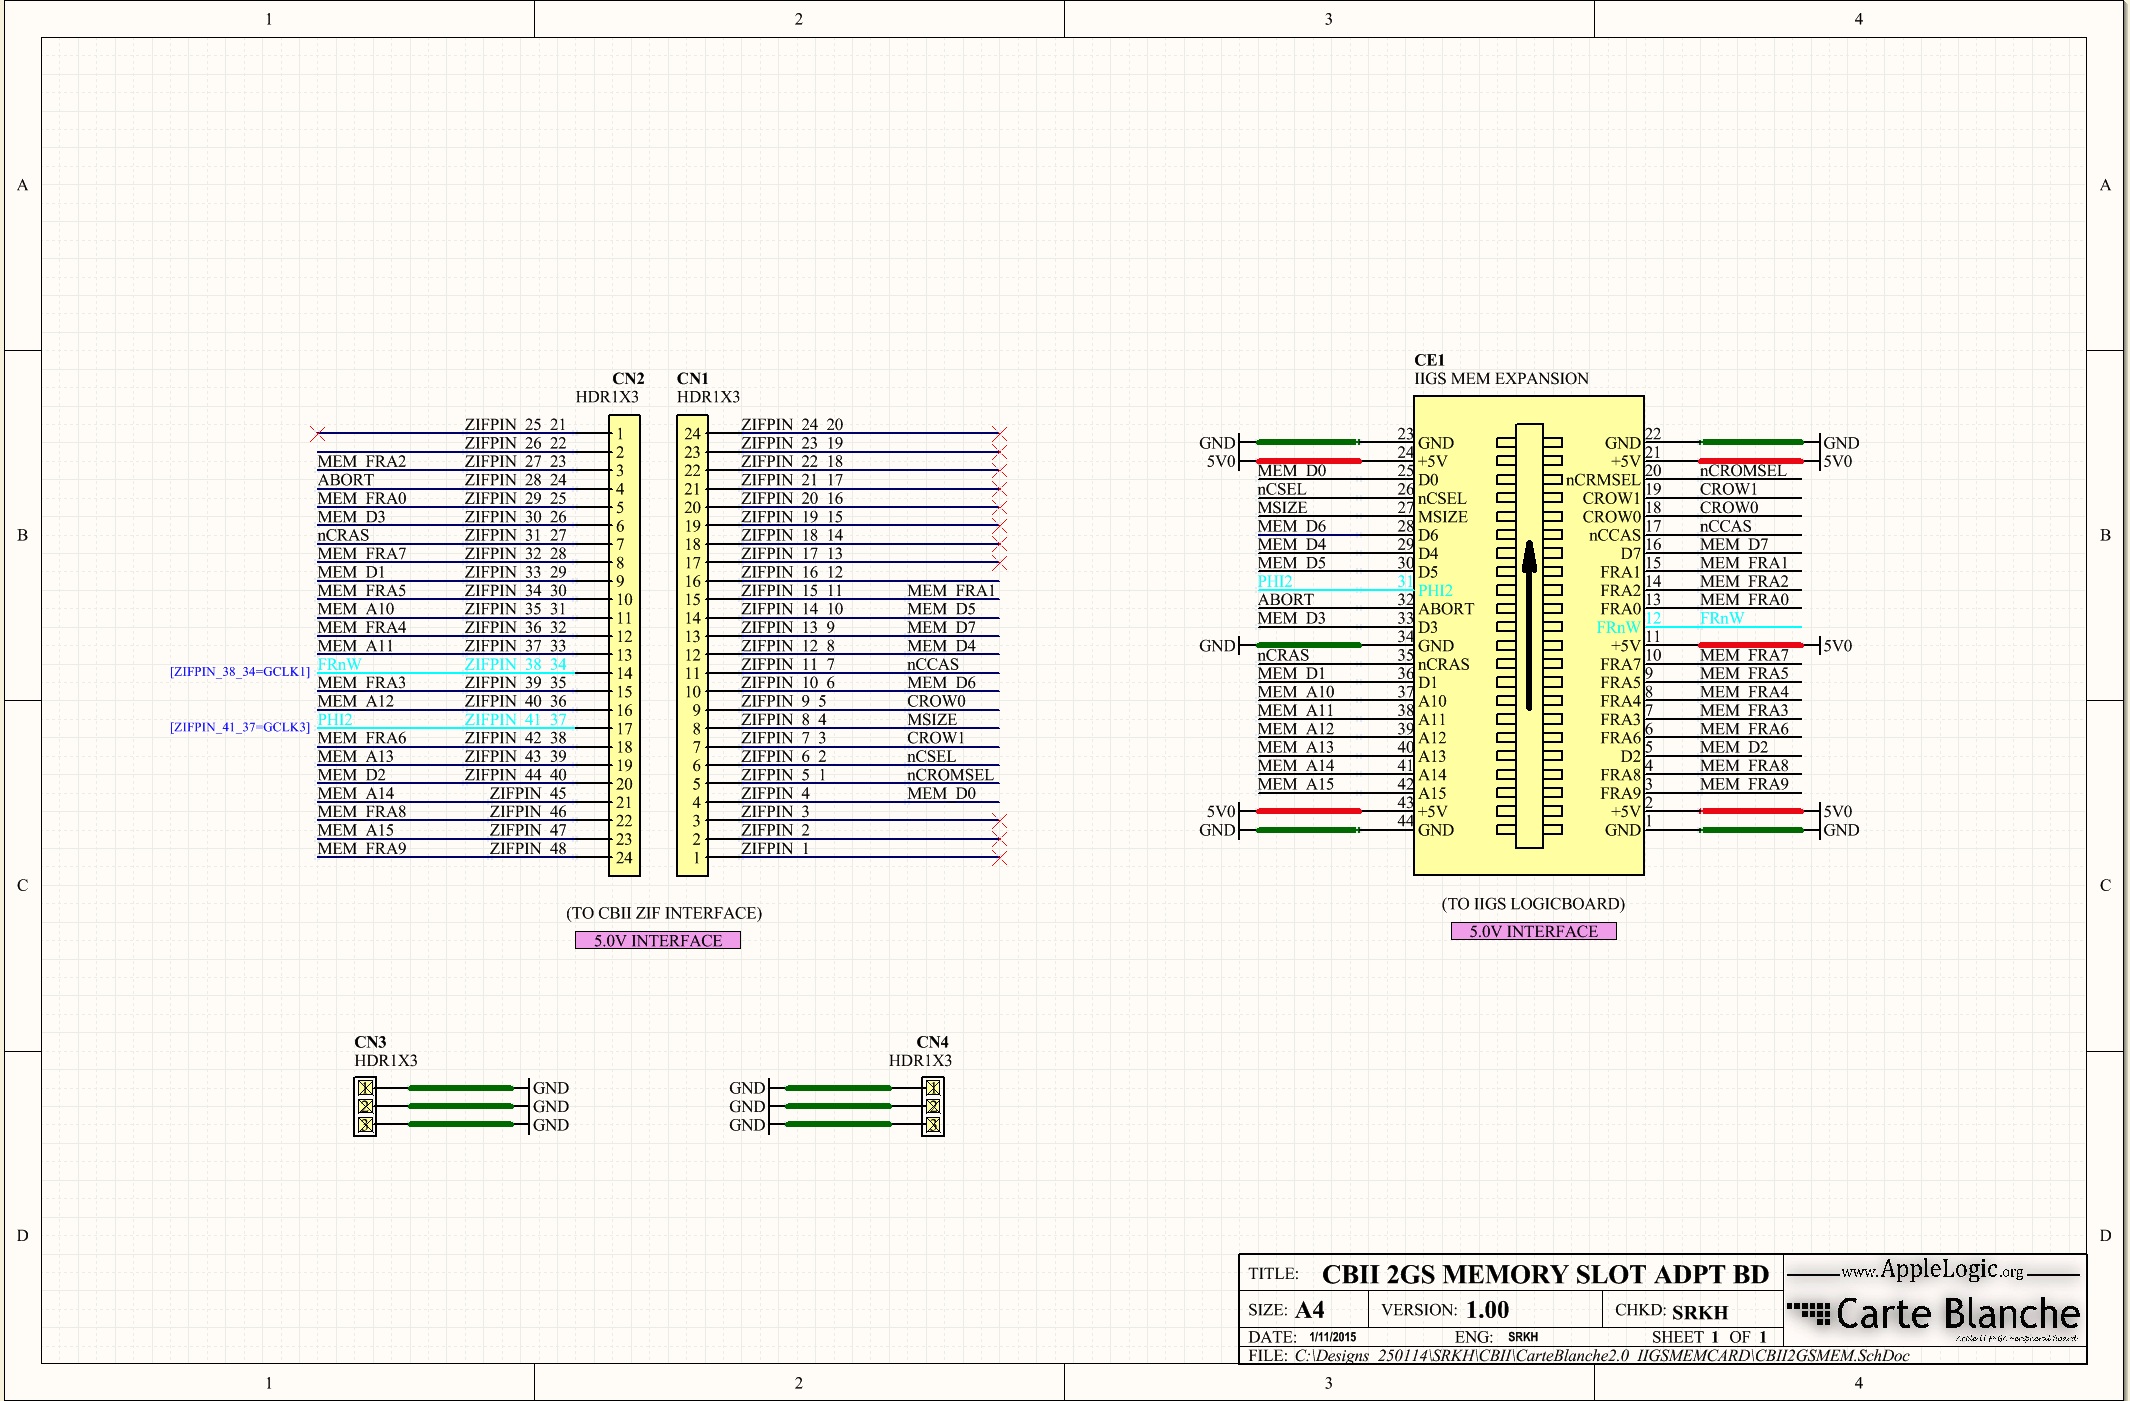Select the ZIFPIN_1 wire label
Screen dimensions: 2130x1401
click(x=775, y=848)
